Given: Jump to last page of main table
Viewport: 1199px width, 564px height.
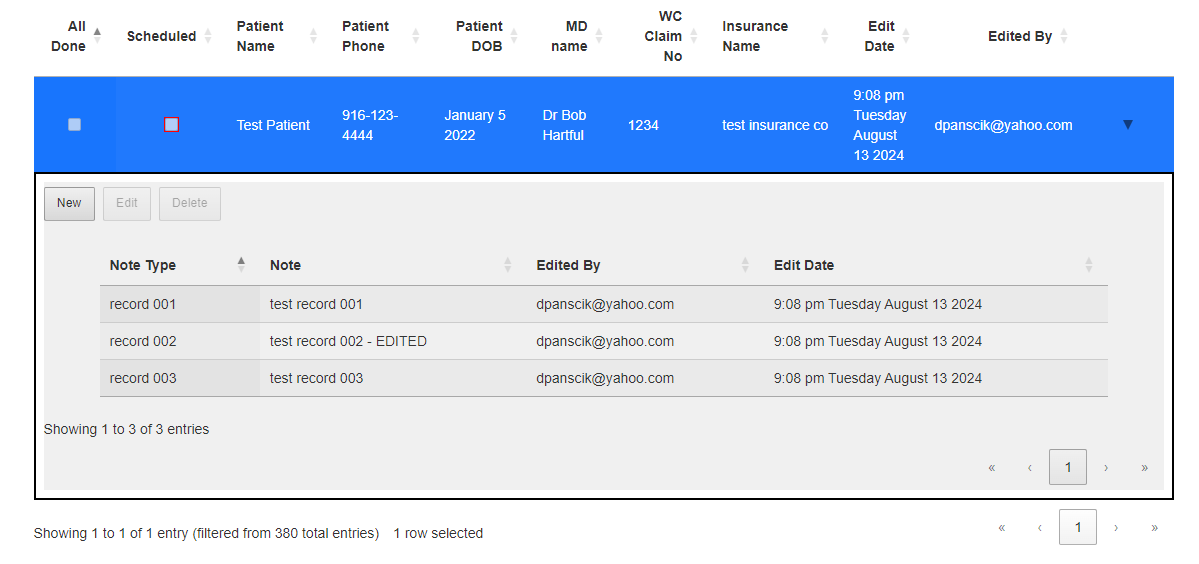Looking at the screenshot, I should 1154,527.
